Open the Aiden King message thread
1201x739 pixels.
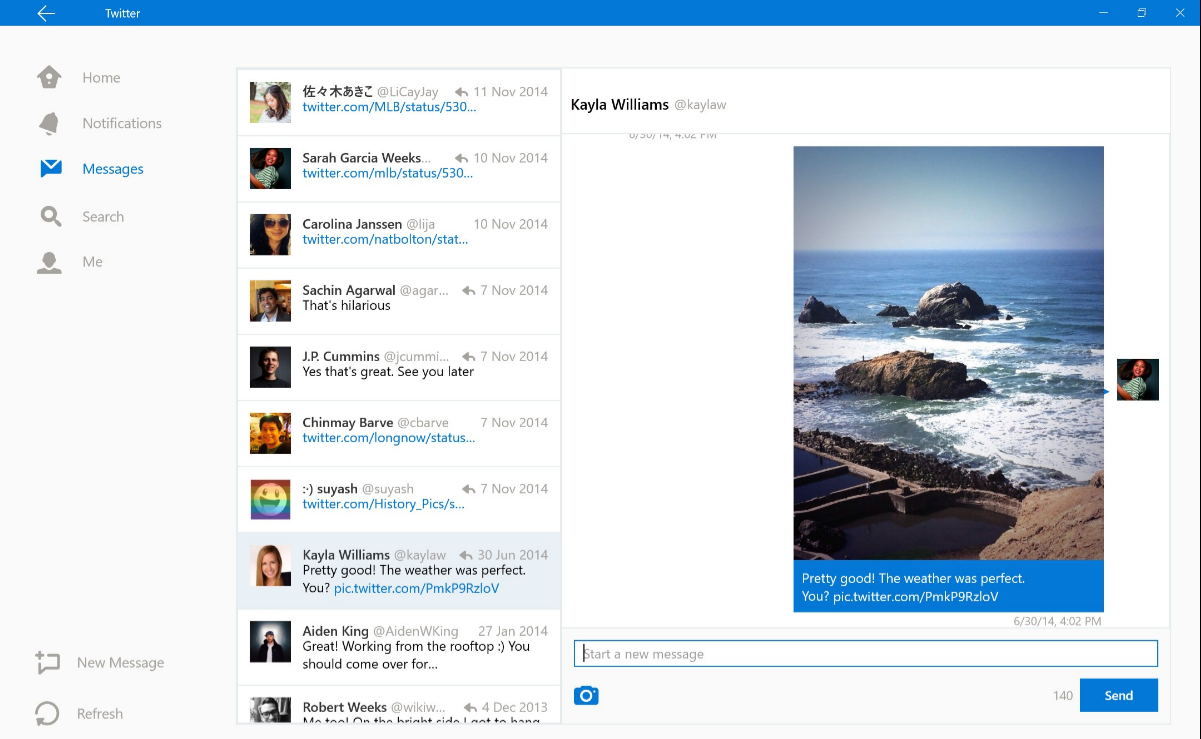point(399,647)
